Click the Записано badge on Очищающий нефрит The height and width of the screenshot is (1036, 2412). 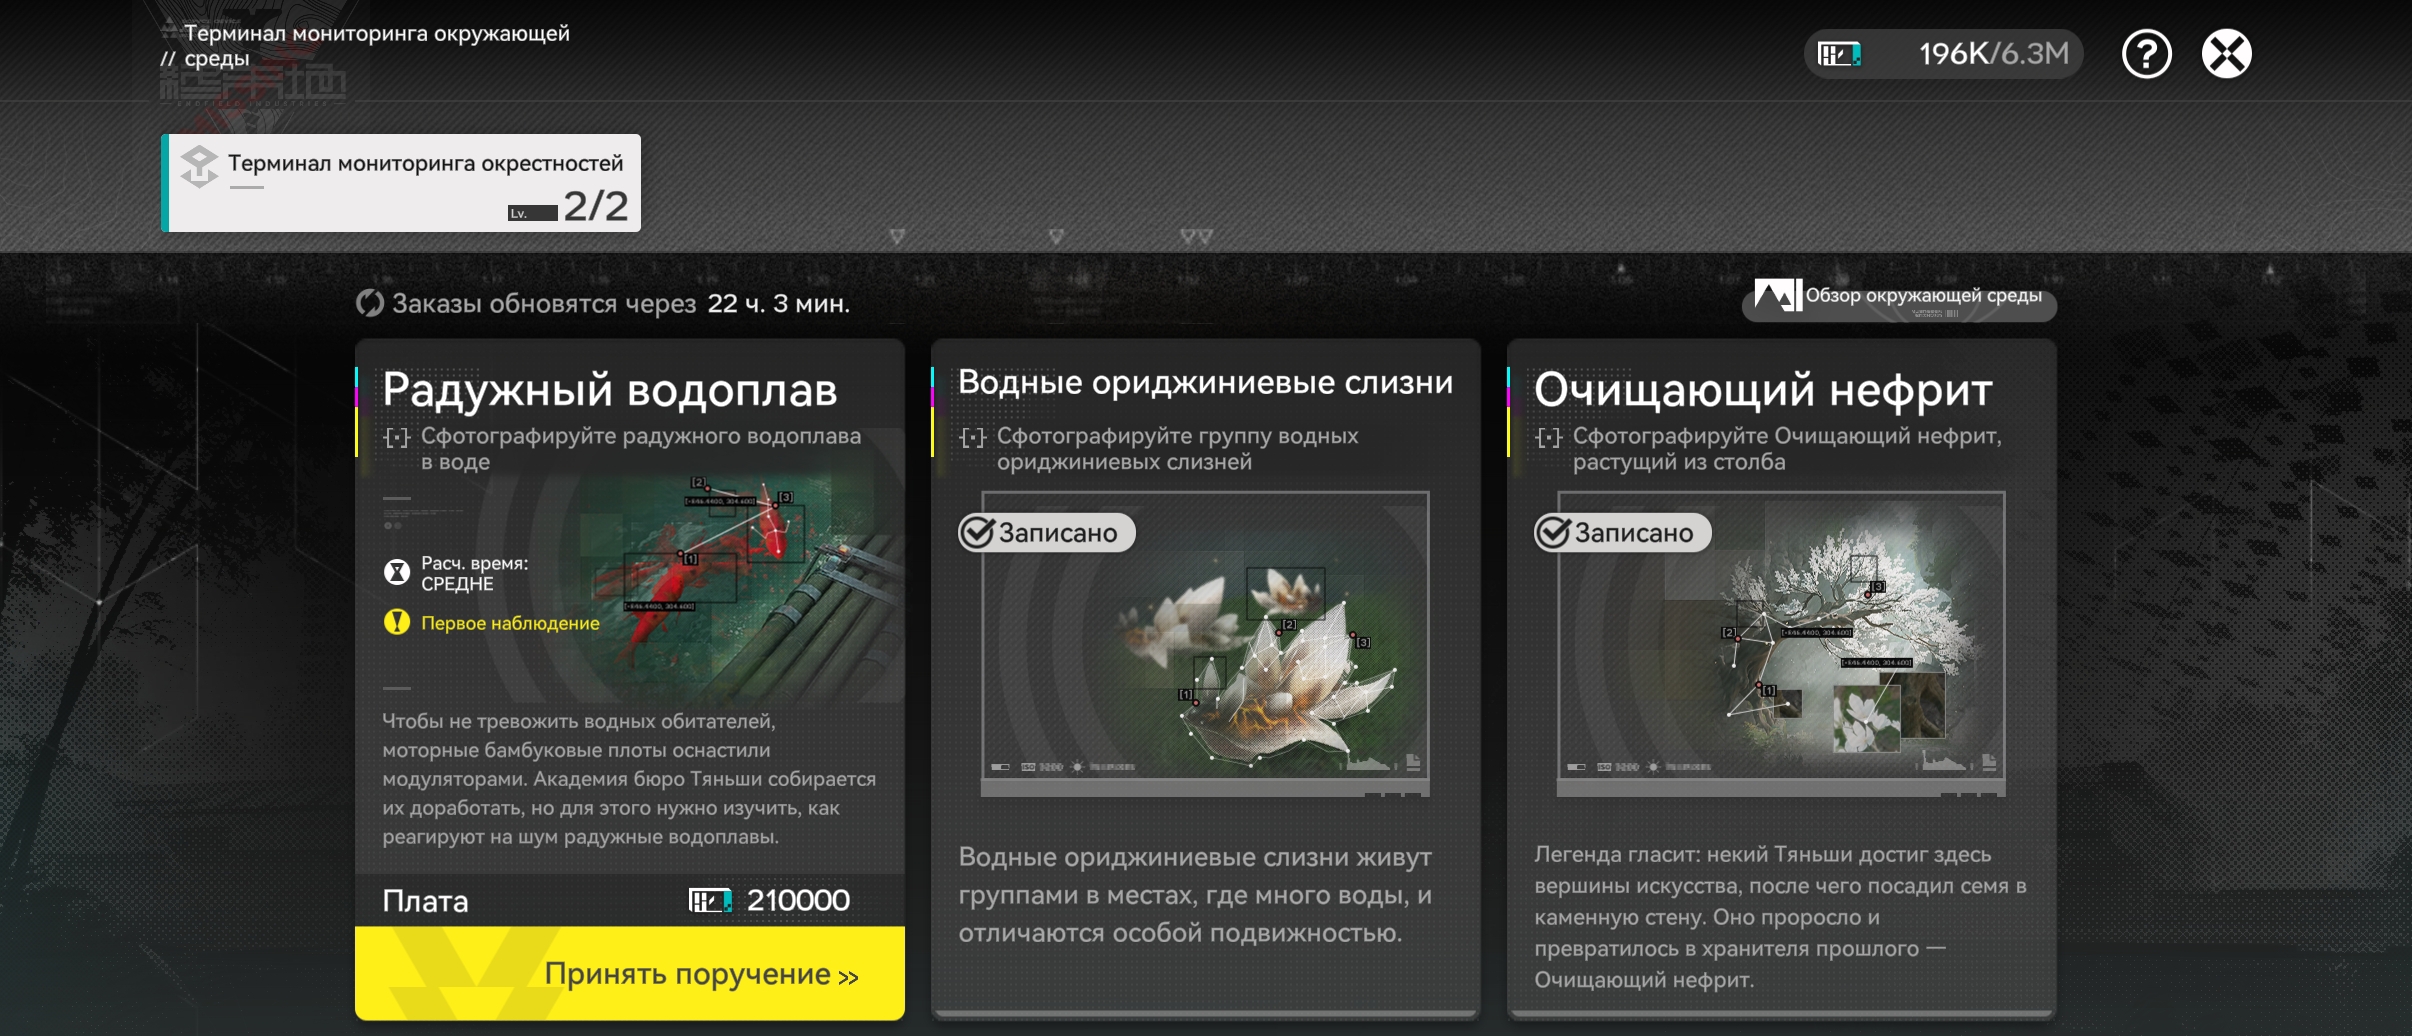tap(1623, 533)
